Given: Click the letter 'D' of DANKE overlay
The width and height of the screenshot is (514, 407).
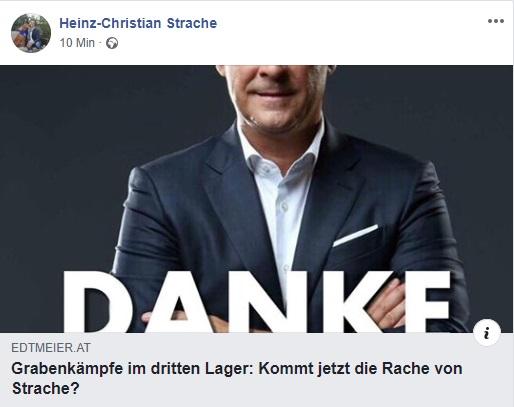Looking at the screenshot, I should 97,302.
